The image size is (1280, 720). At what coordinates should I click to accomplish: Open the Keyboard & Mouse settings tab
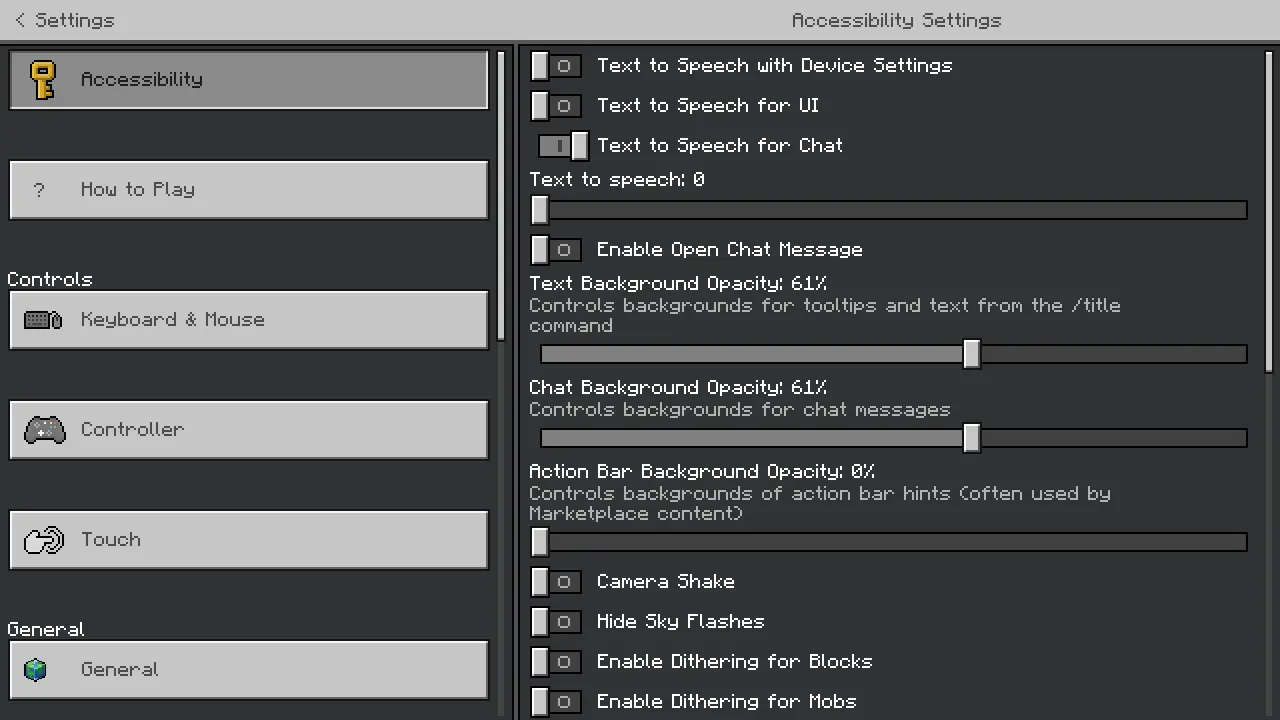tap(249, 320)
